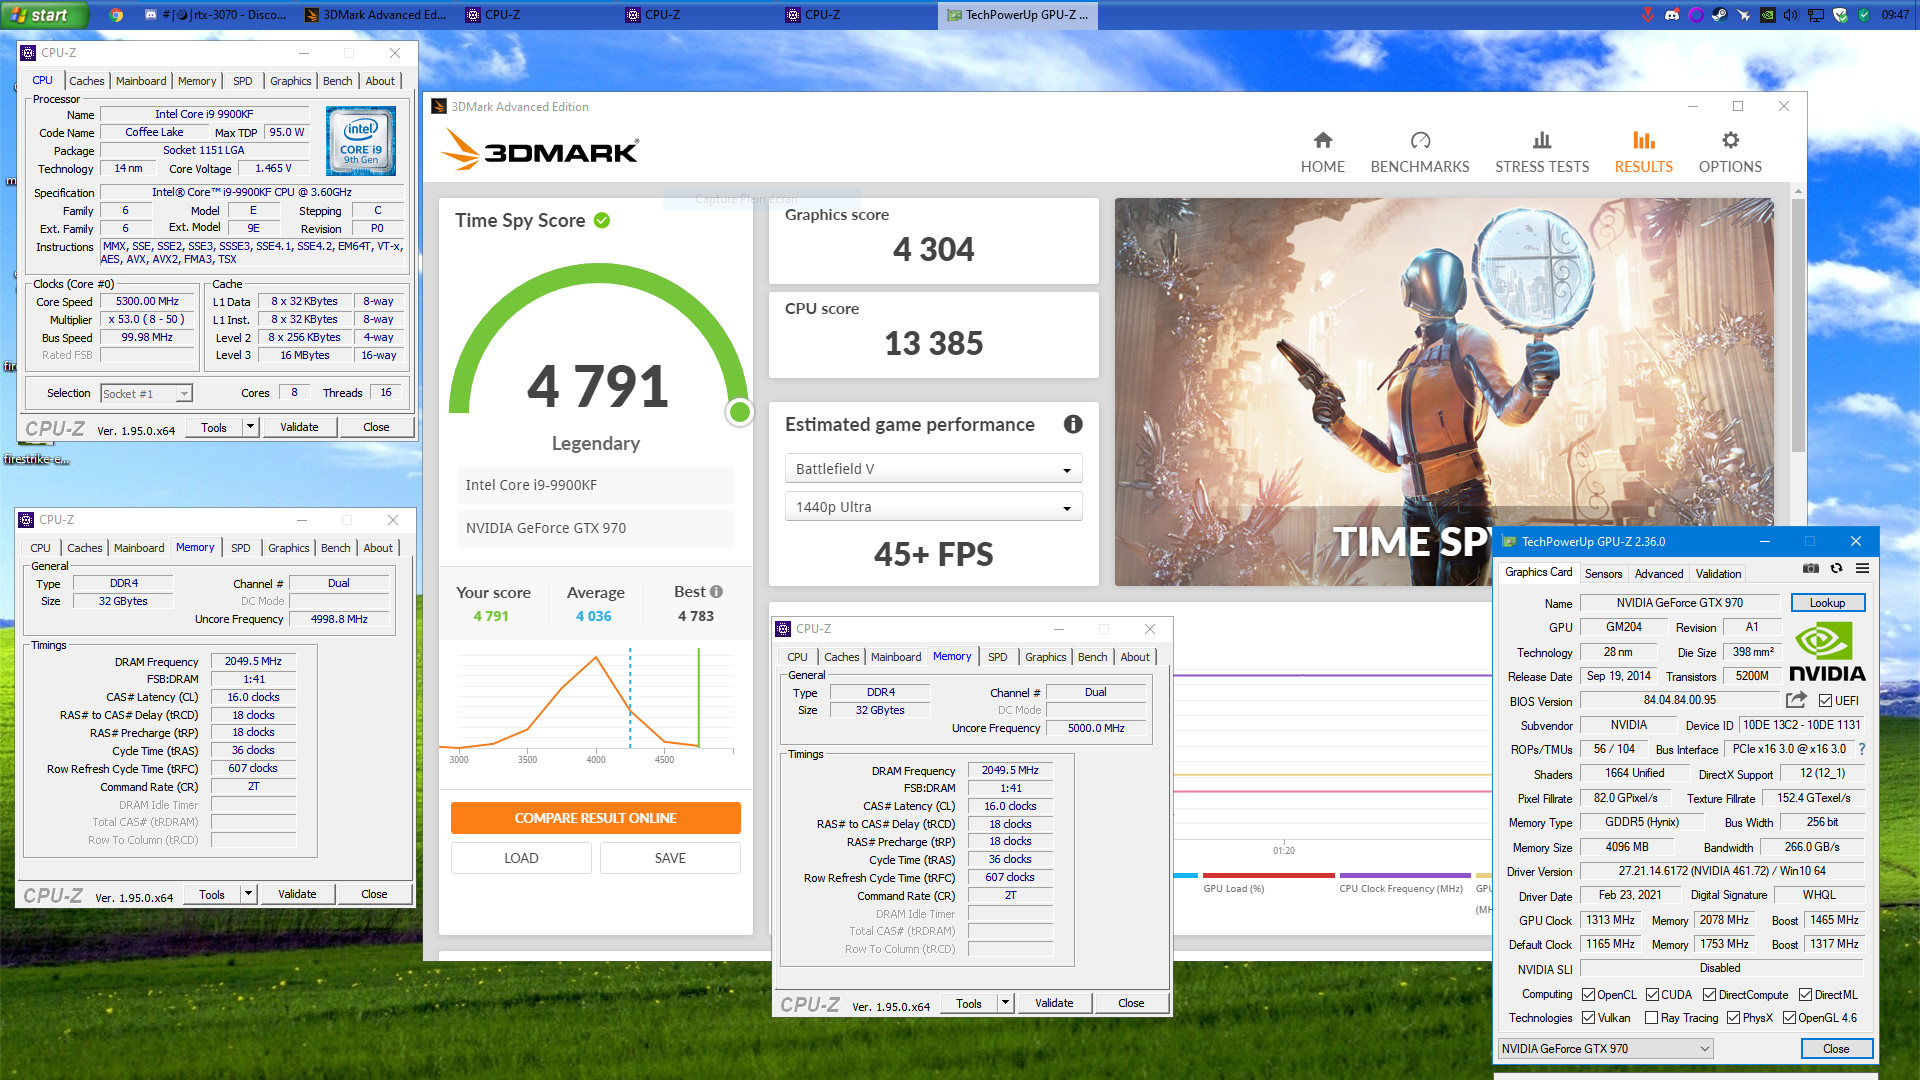
Task: Click the BIOS export share icon in GPU-Z
Action: 1797,700
